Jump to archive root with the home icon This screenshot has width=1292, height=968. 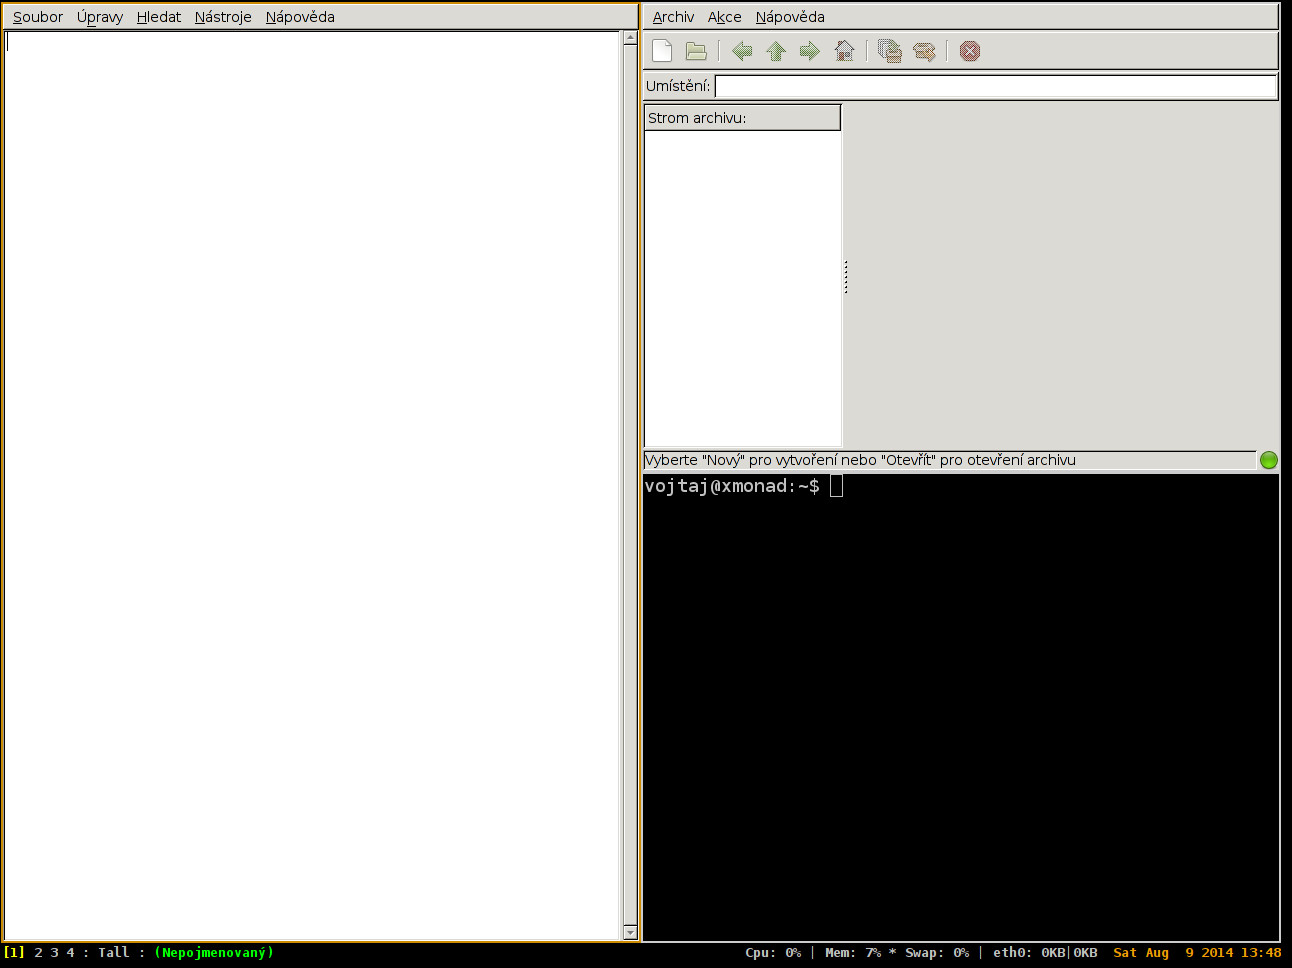point(844,51)
